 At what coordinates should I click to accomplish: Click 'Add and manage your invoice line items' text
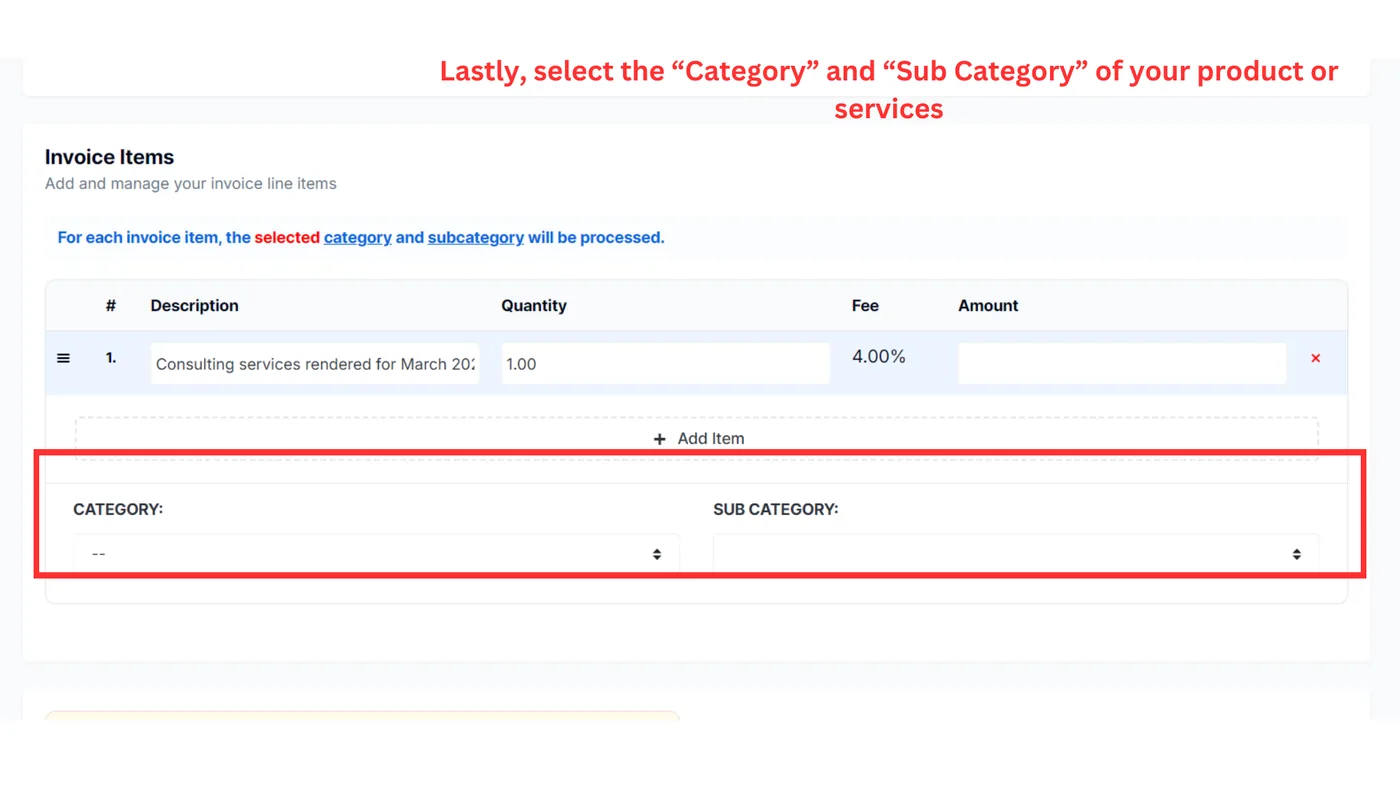(x=191, y=184)
